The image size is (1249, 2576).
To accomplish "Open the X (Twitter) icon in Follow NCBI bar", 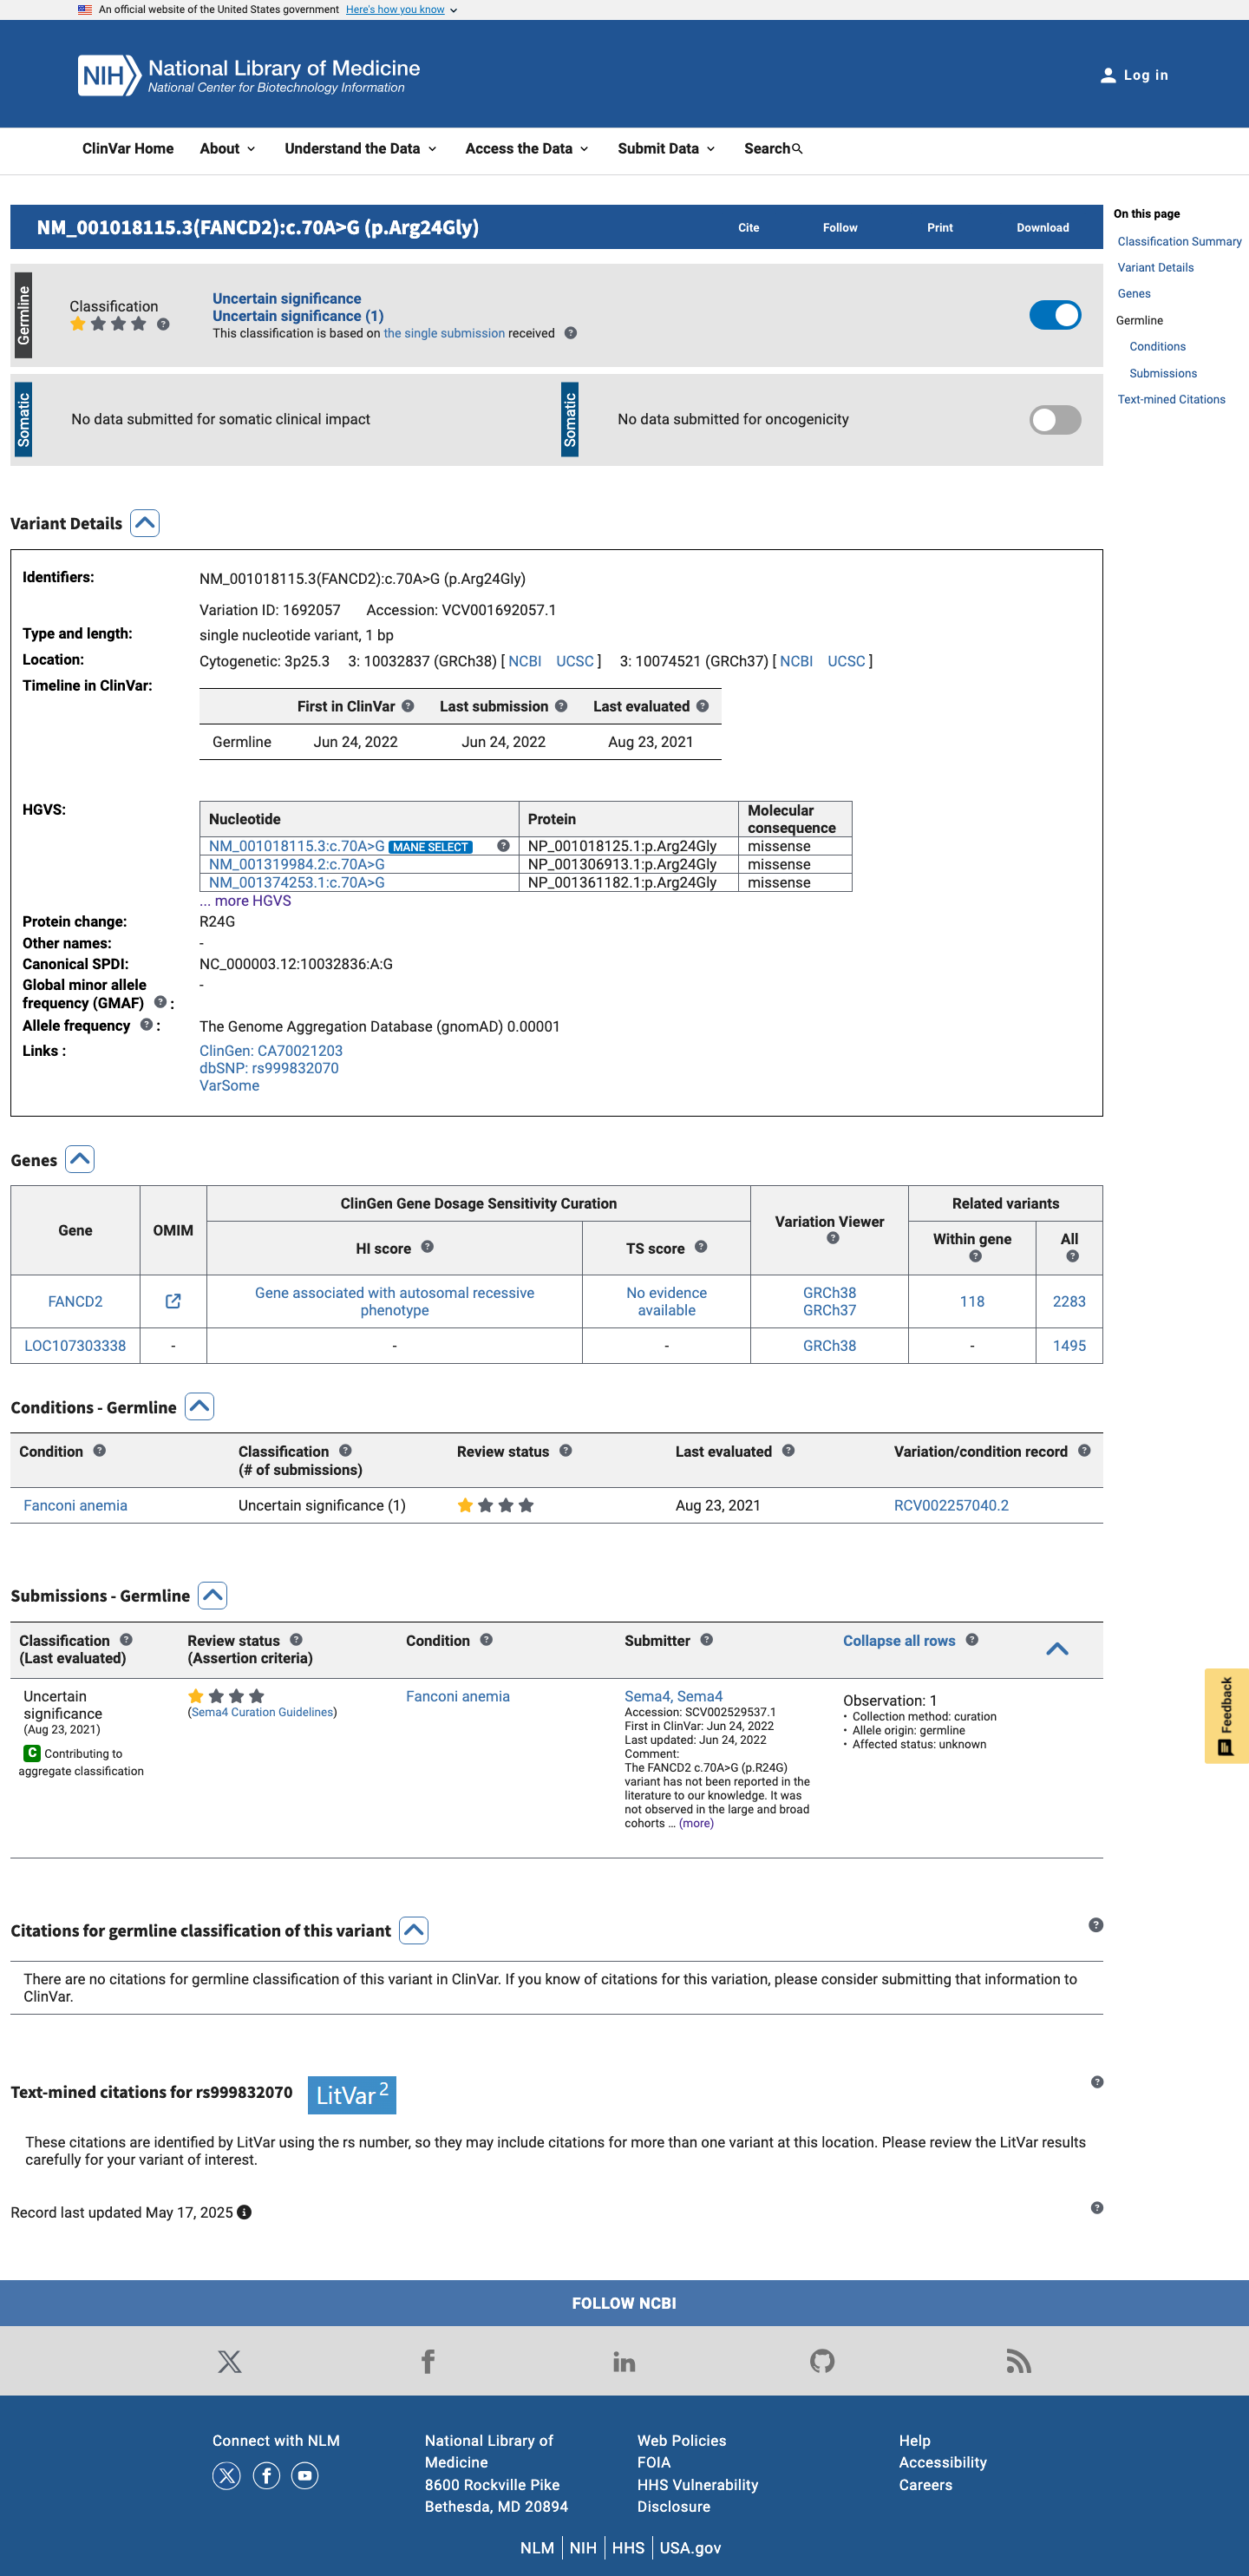I will [229, 2361].
